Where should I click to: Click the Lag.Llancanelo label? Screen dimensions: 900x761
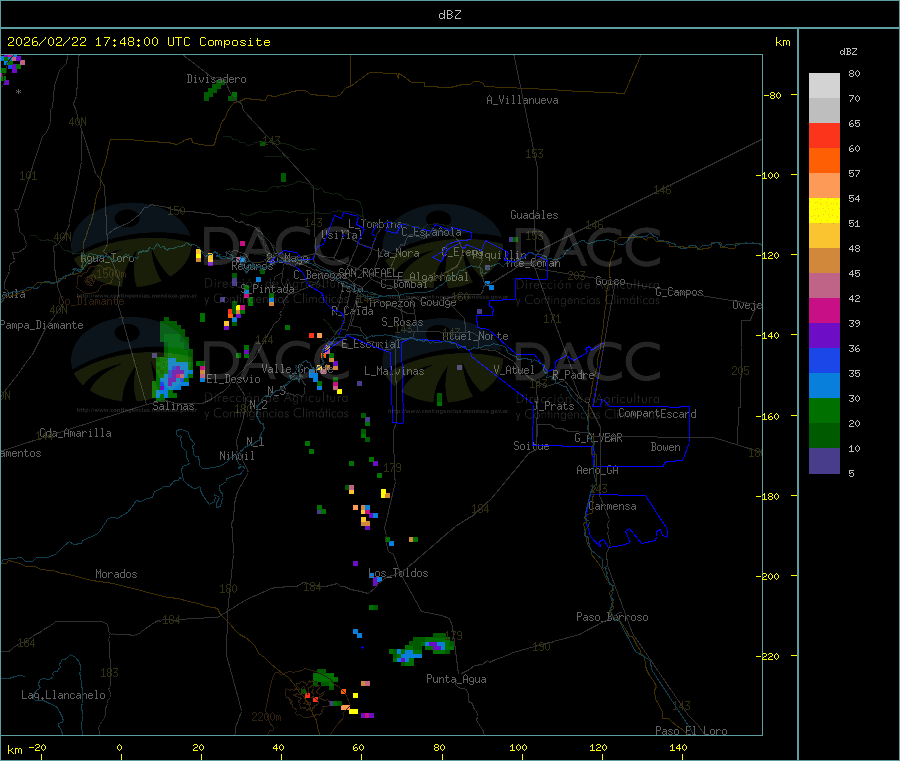tap(64, 695)
